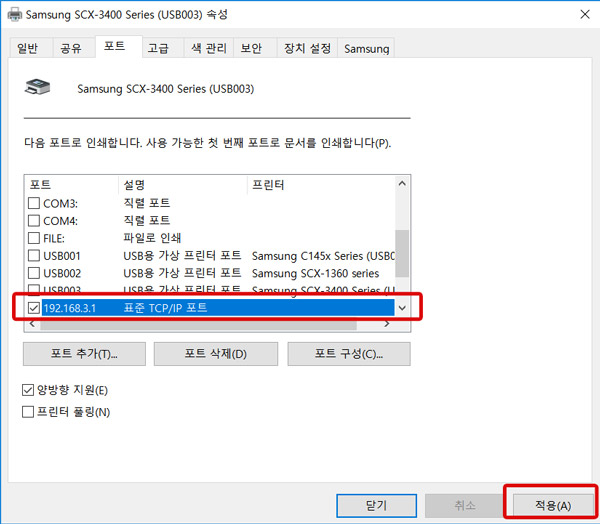This screenshot has height=524, width=600.
Task: Click USB002's USB용 가상 프린터 포트 description
Action: click(x=182, y=273)
